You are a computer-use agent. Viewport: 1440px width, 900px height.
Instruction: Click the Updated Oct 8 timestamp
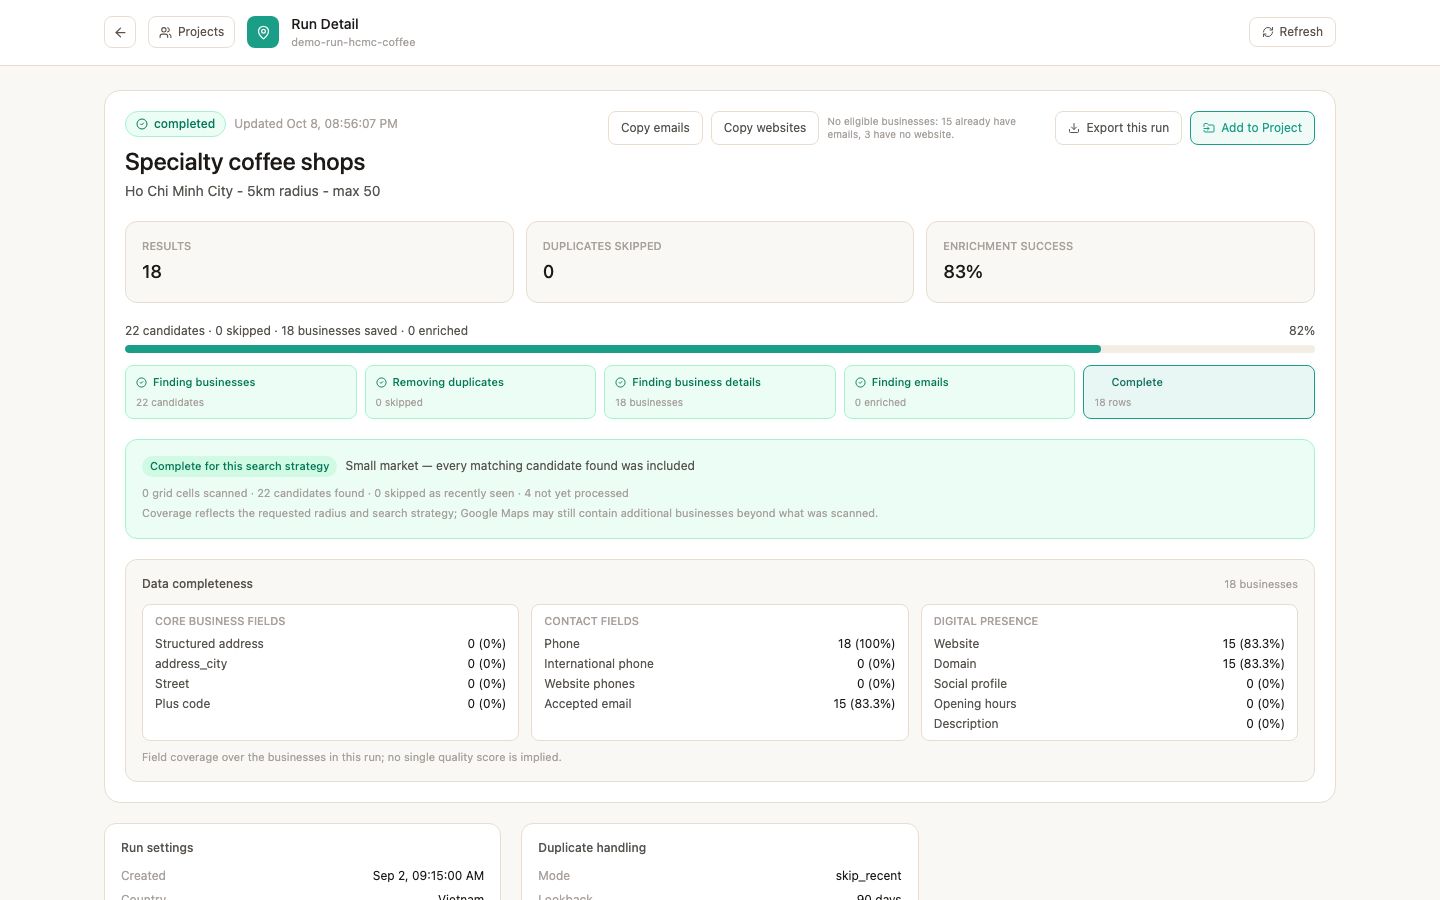(316, 124)
